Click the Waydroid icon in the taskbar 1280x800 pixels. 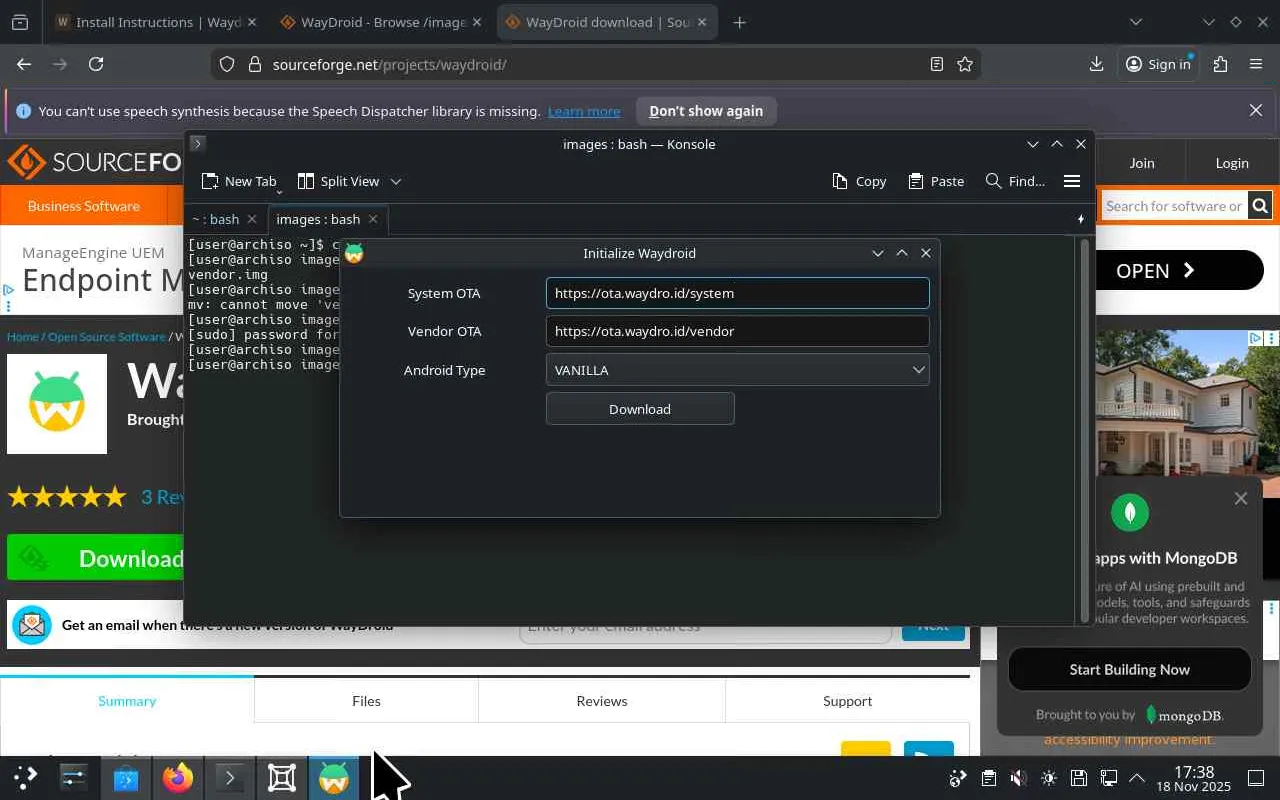334,777
